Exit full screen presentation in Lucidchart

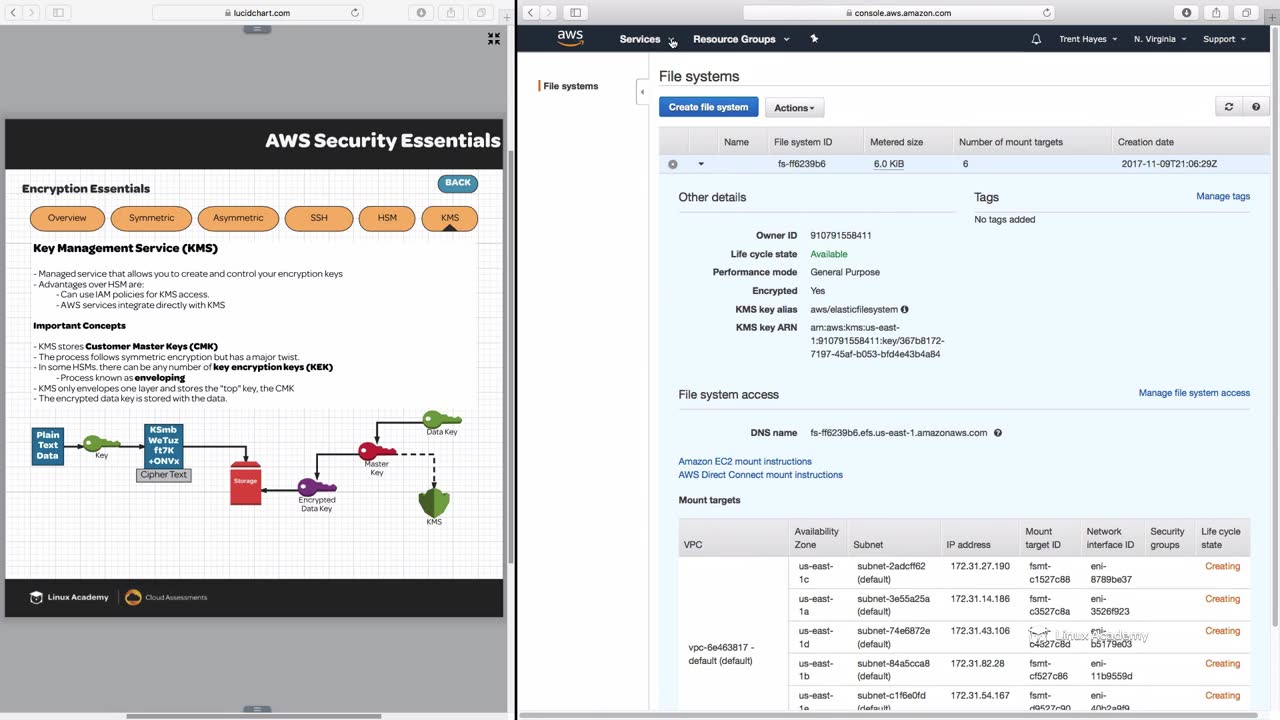494,38
